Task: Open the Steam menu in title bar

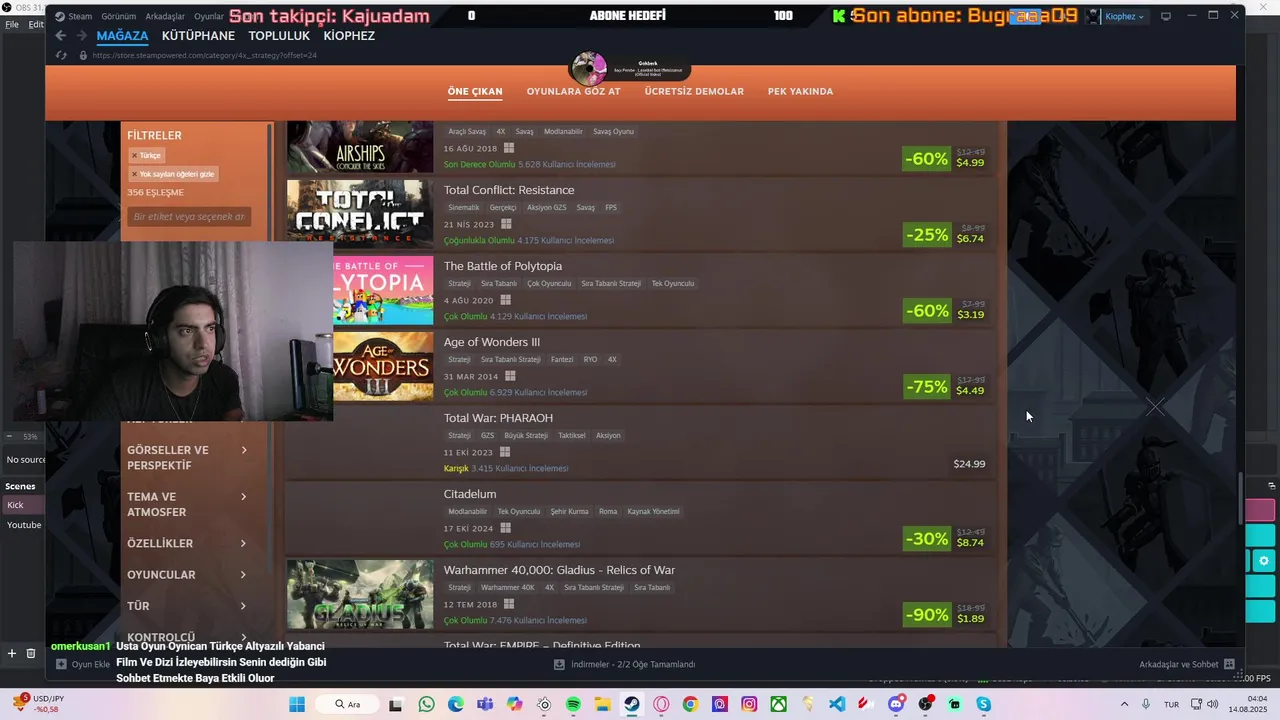Action: click(74, 17)
